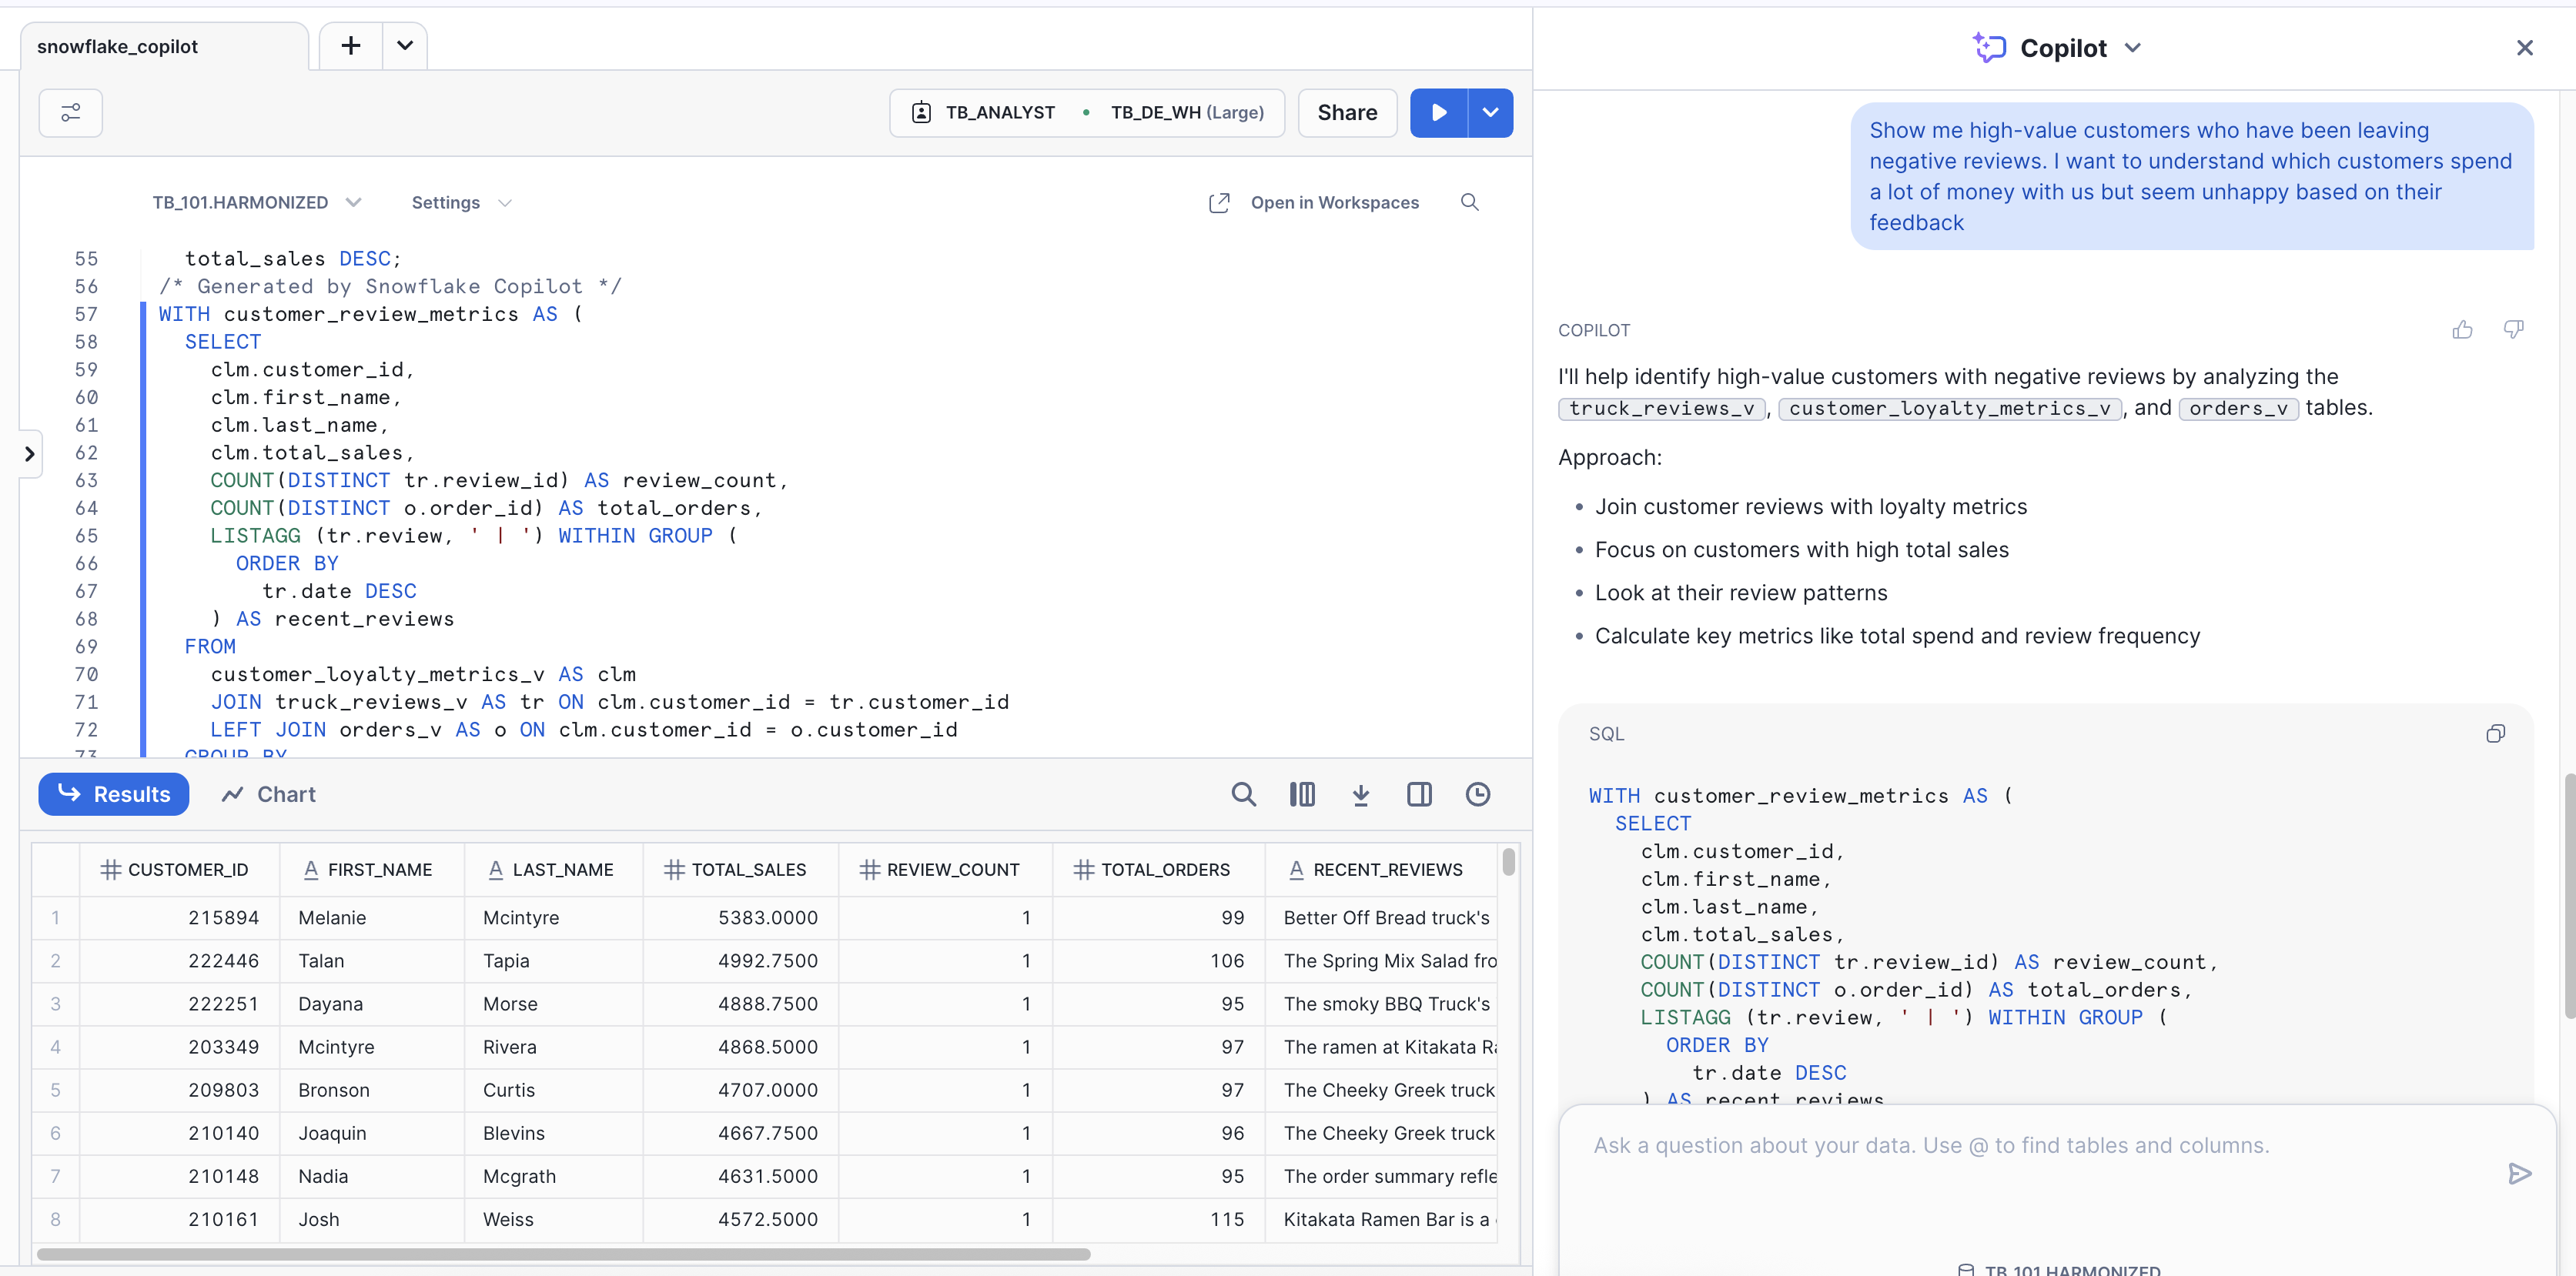The image size is (2576, 1276).
Task: Send the Copilot message arrow
Action: coord(2519,1174)
